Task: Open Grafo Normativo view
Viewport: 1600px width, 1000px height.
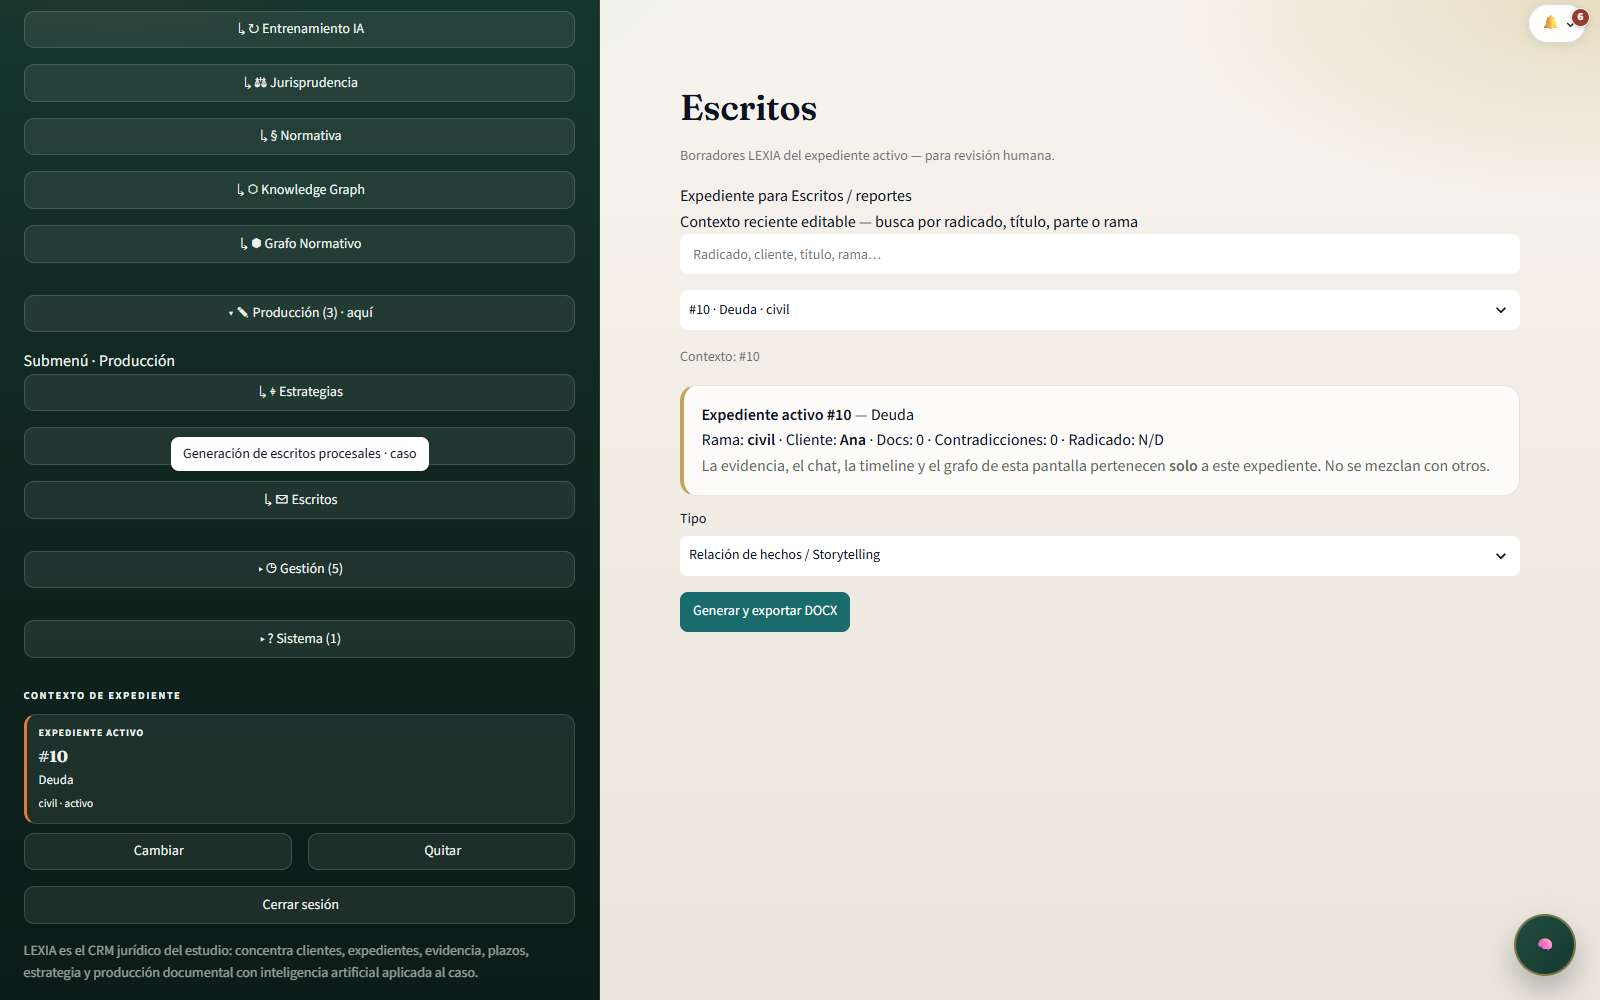Action: click(299, 244)
